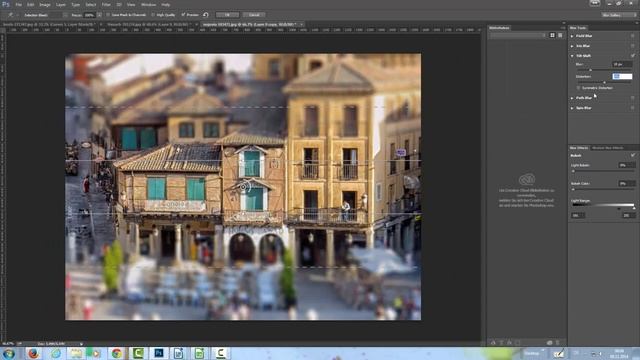The width and height of the screenshot is (640, 360).
Task: Open the Image menu
Action: [45, 4]
